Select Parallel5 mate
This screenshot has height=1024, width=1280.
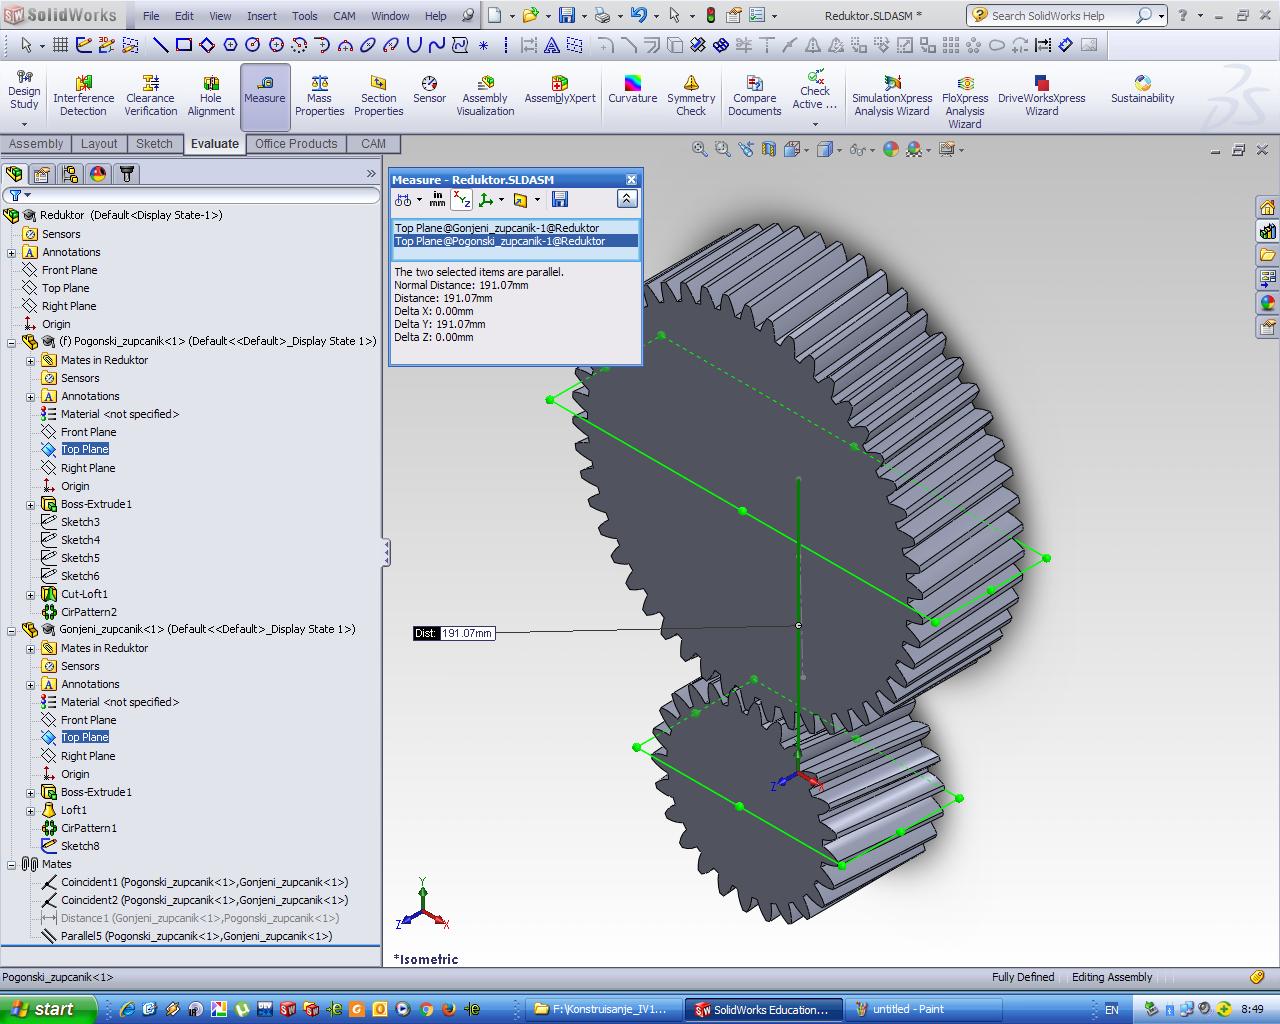pos(196,936)
